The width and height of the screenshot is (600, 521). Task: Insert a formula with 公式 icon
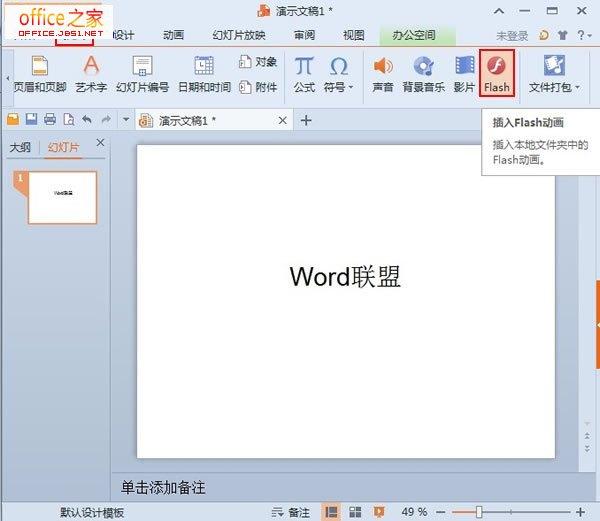(x=304, y=72)
